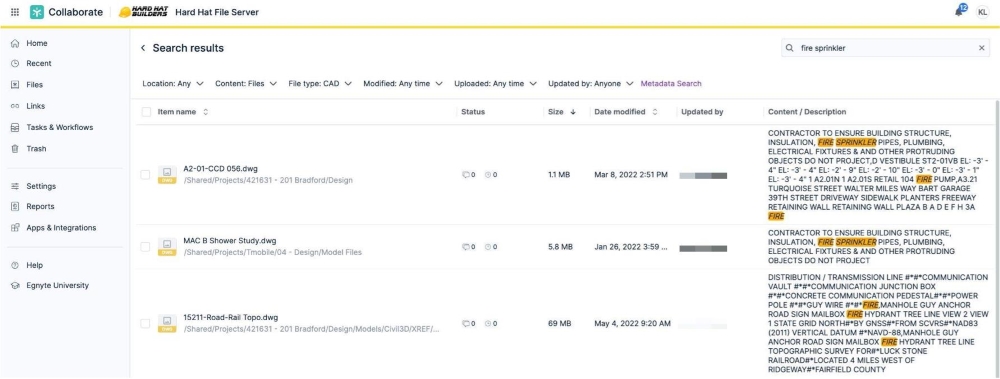Click the Egnyte University graduation cap icon

15,285
